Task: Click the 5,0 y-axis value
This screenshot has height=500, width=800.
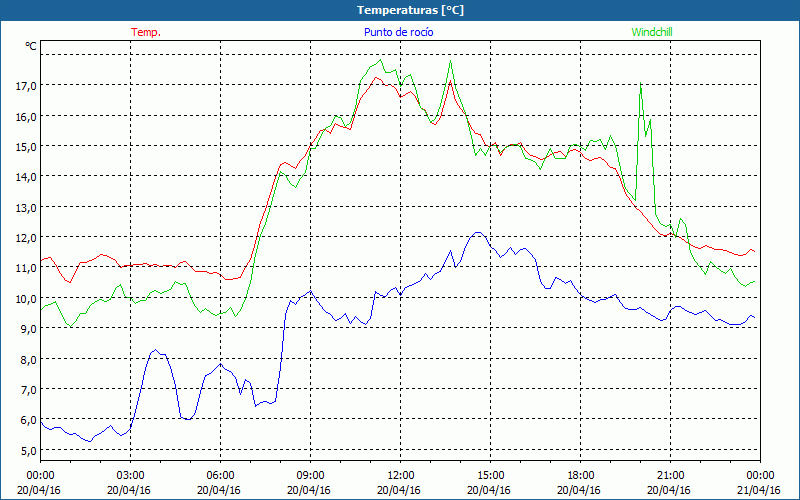Action: tap(29, 451)
